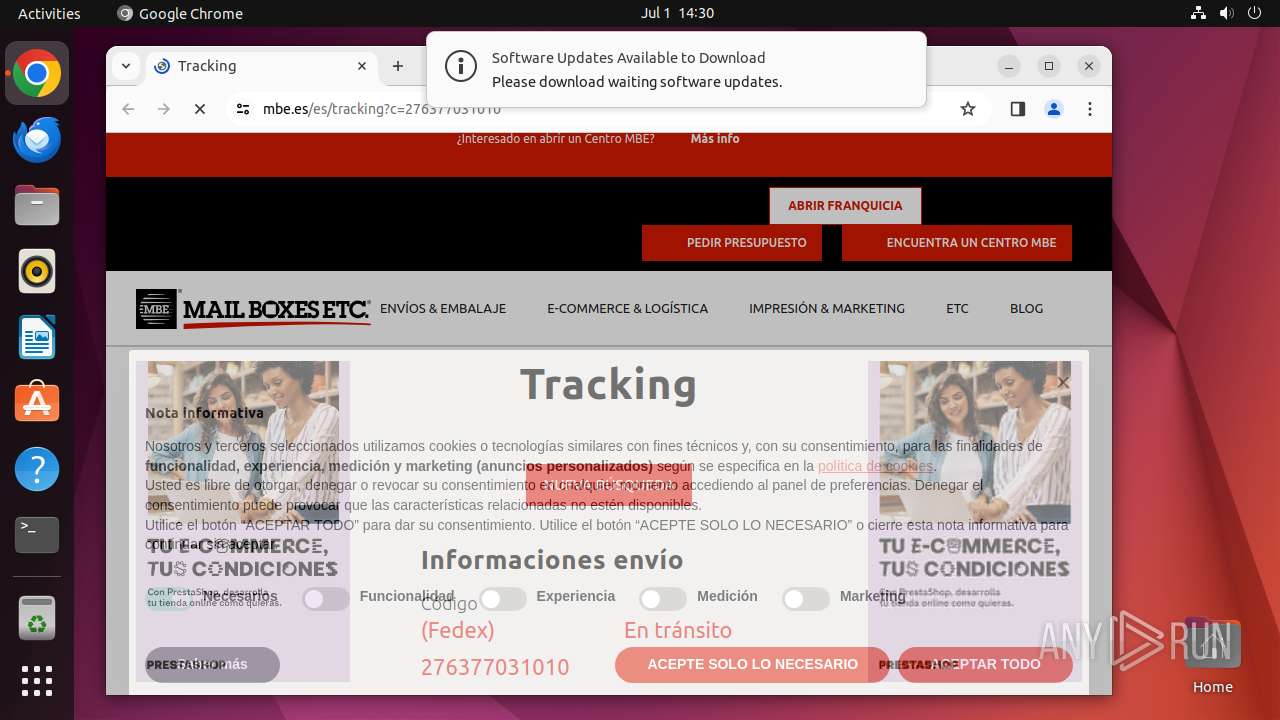Click the Software Updates Available notification
Screen dimensions: 1280x720
point(676,69)
